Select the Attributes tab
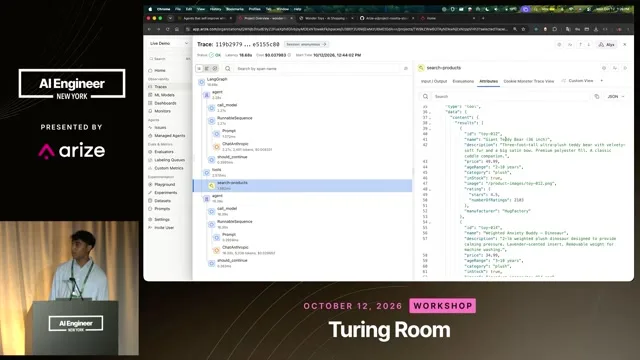Image resolution: width=640 pixels, height=360 pixels. 488,81
